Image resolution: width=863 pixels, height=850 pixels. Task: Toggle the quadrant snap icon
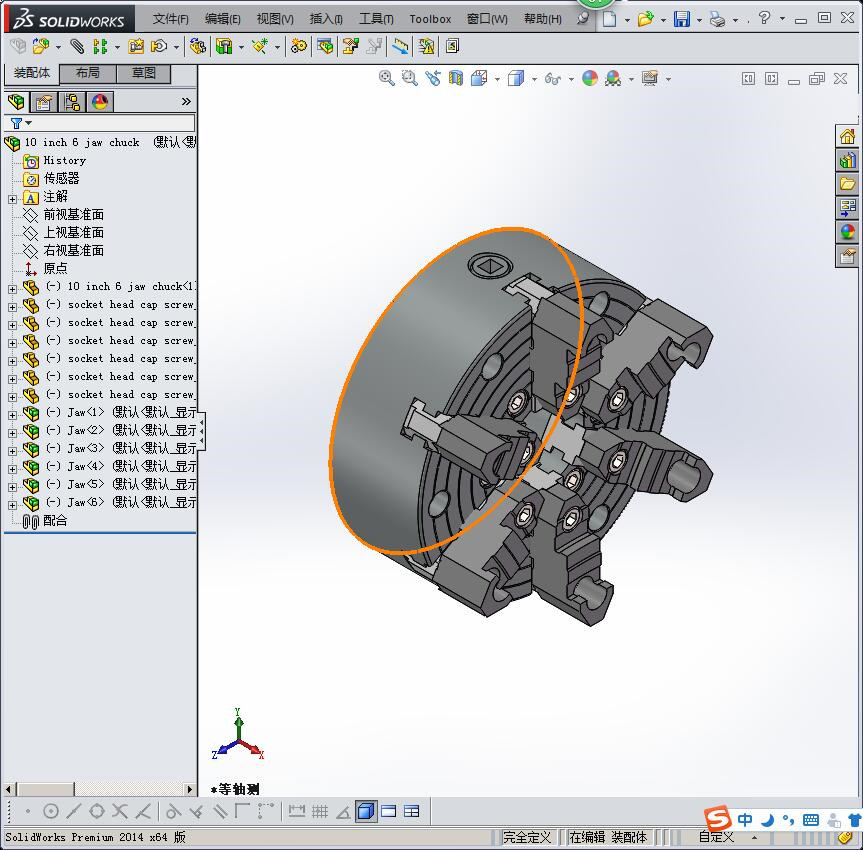coord(97,811)
